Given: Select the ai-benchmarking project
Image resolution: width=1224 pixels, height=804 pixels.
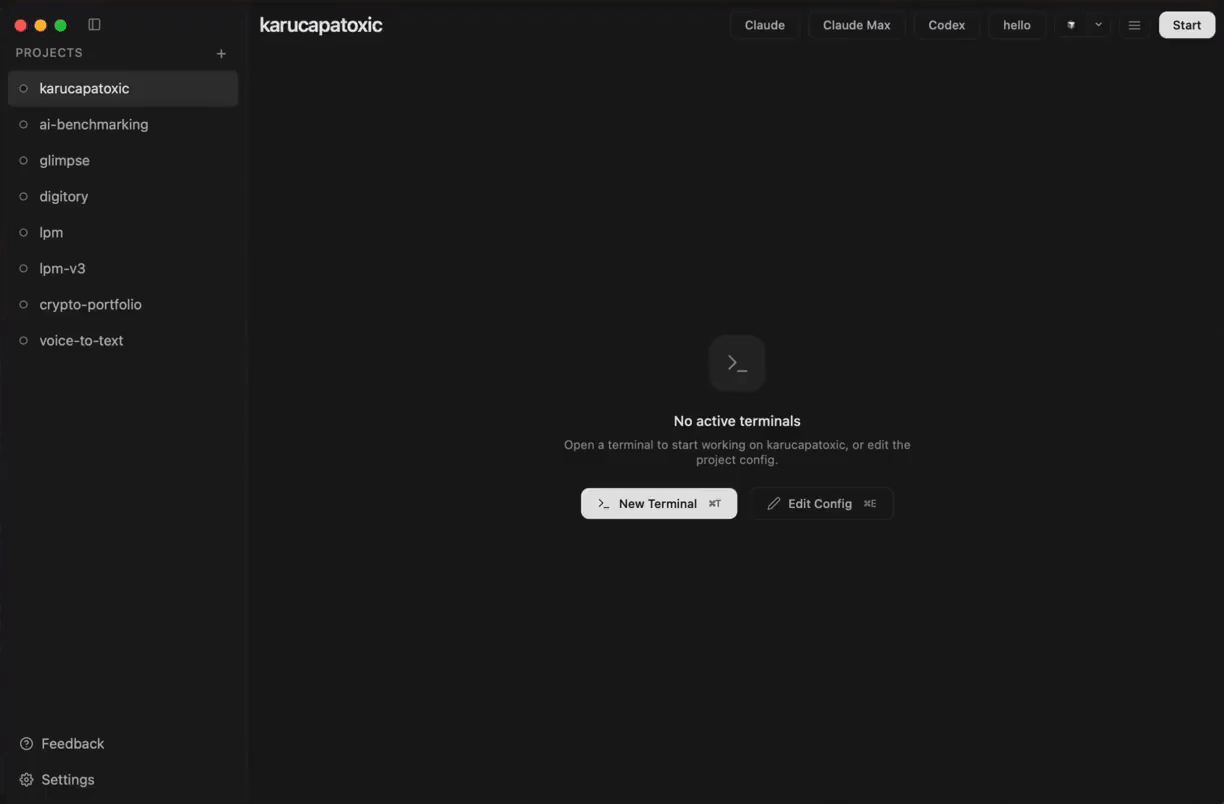Looking at the screenshot, I should pos(123,124).
